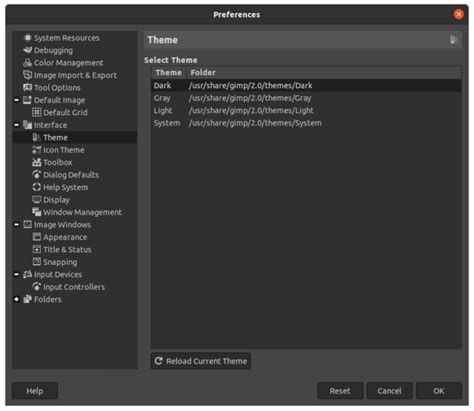
Task: Click the Reset button
Action: pyautogui.click(x=340, y=391)
